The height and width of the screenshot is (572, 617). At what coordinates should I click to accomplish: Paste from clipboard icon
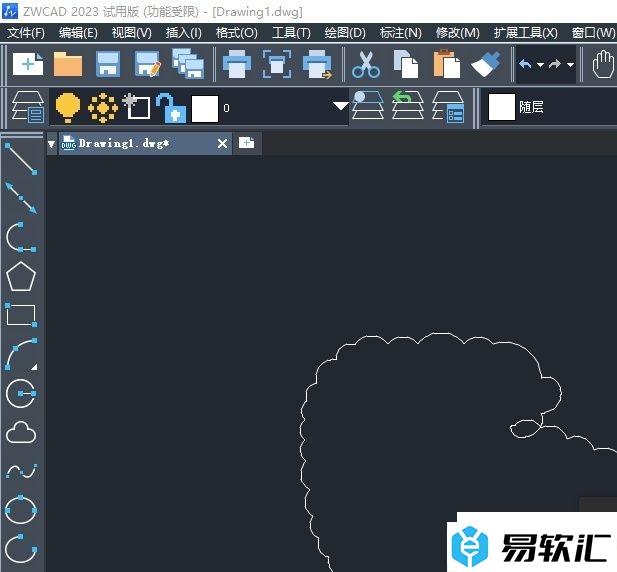(x=446, y=64)
